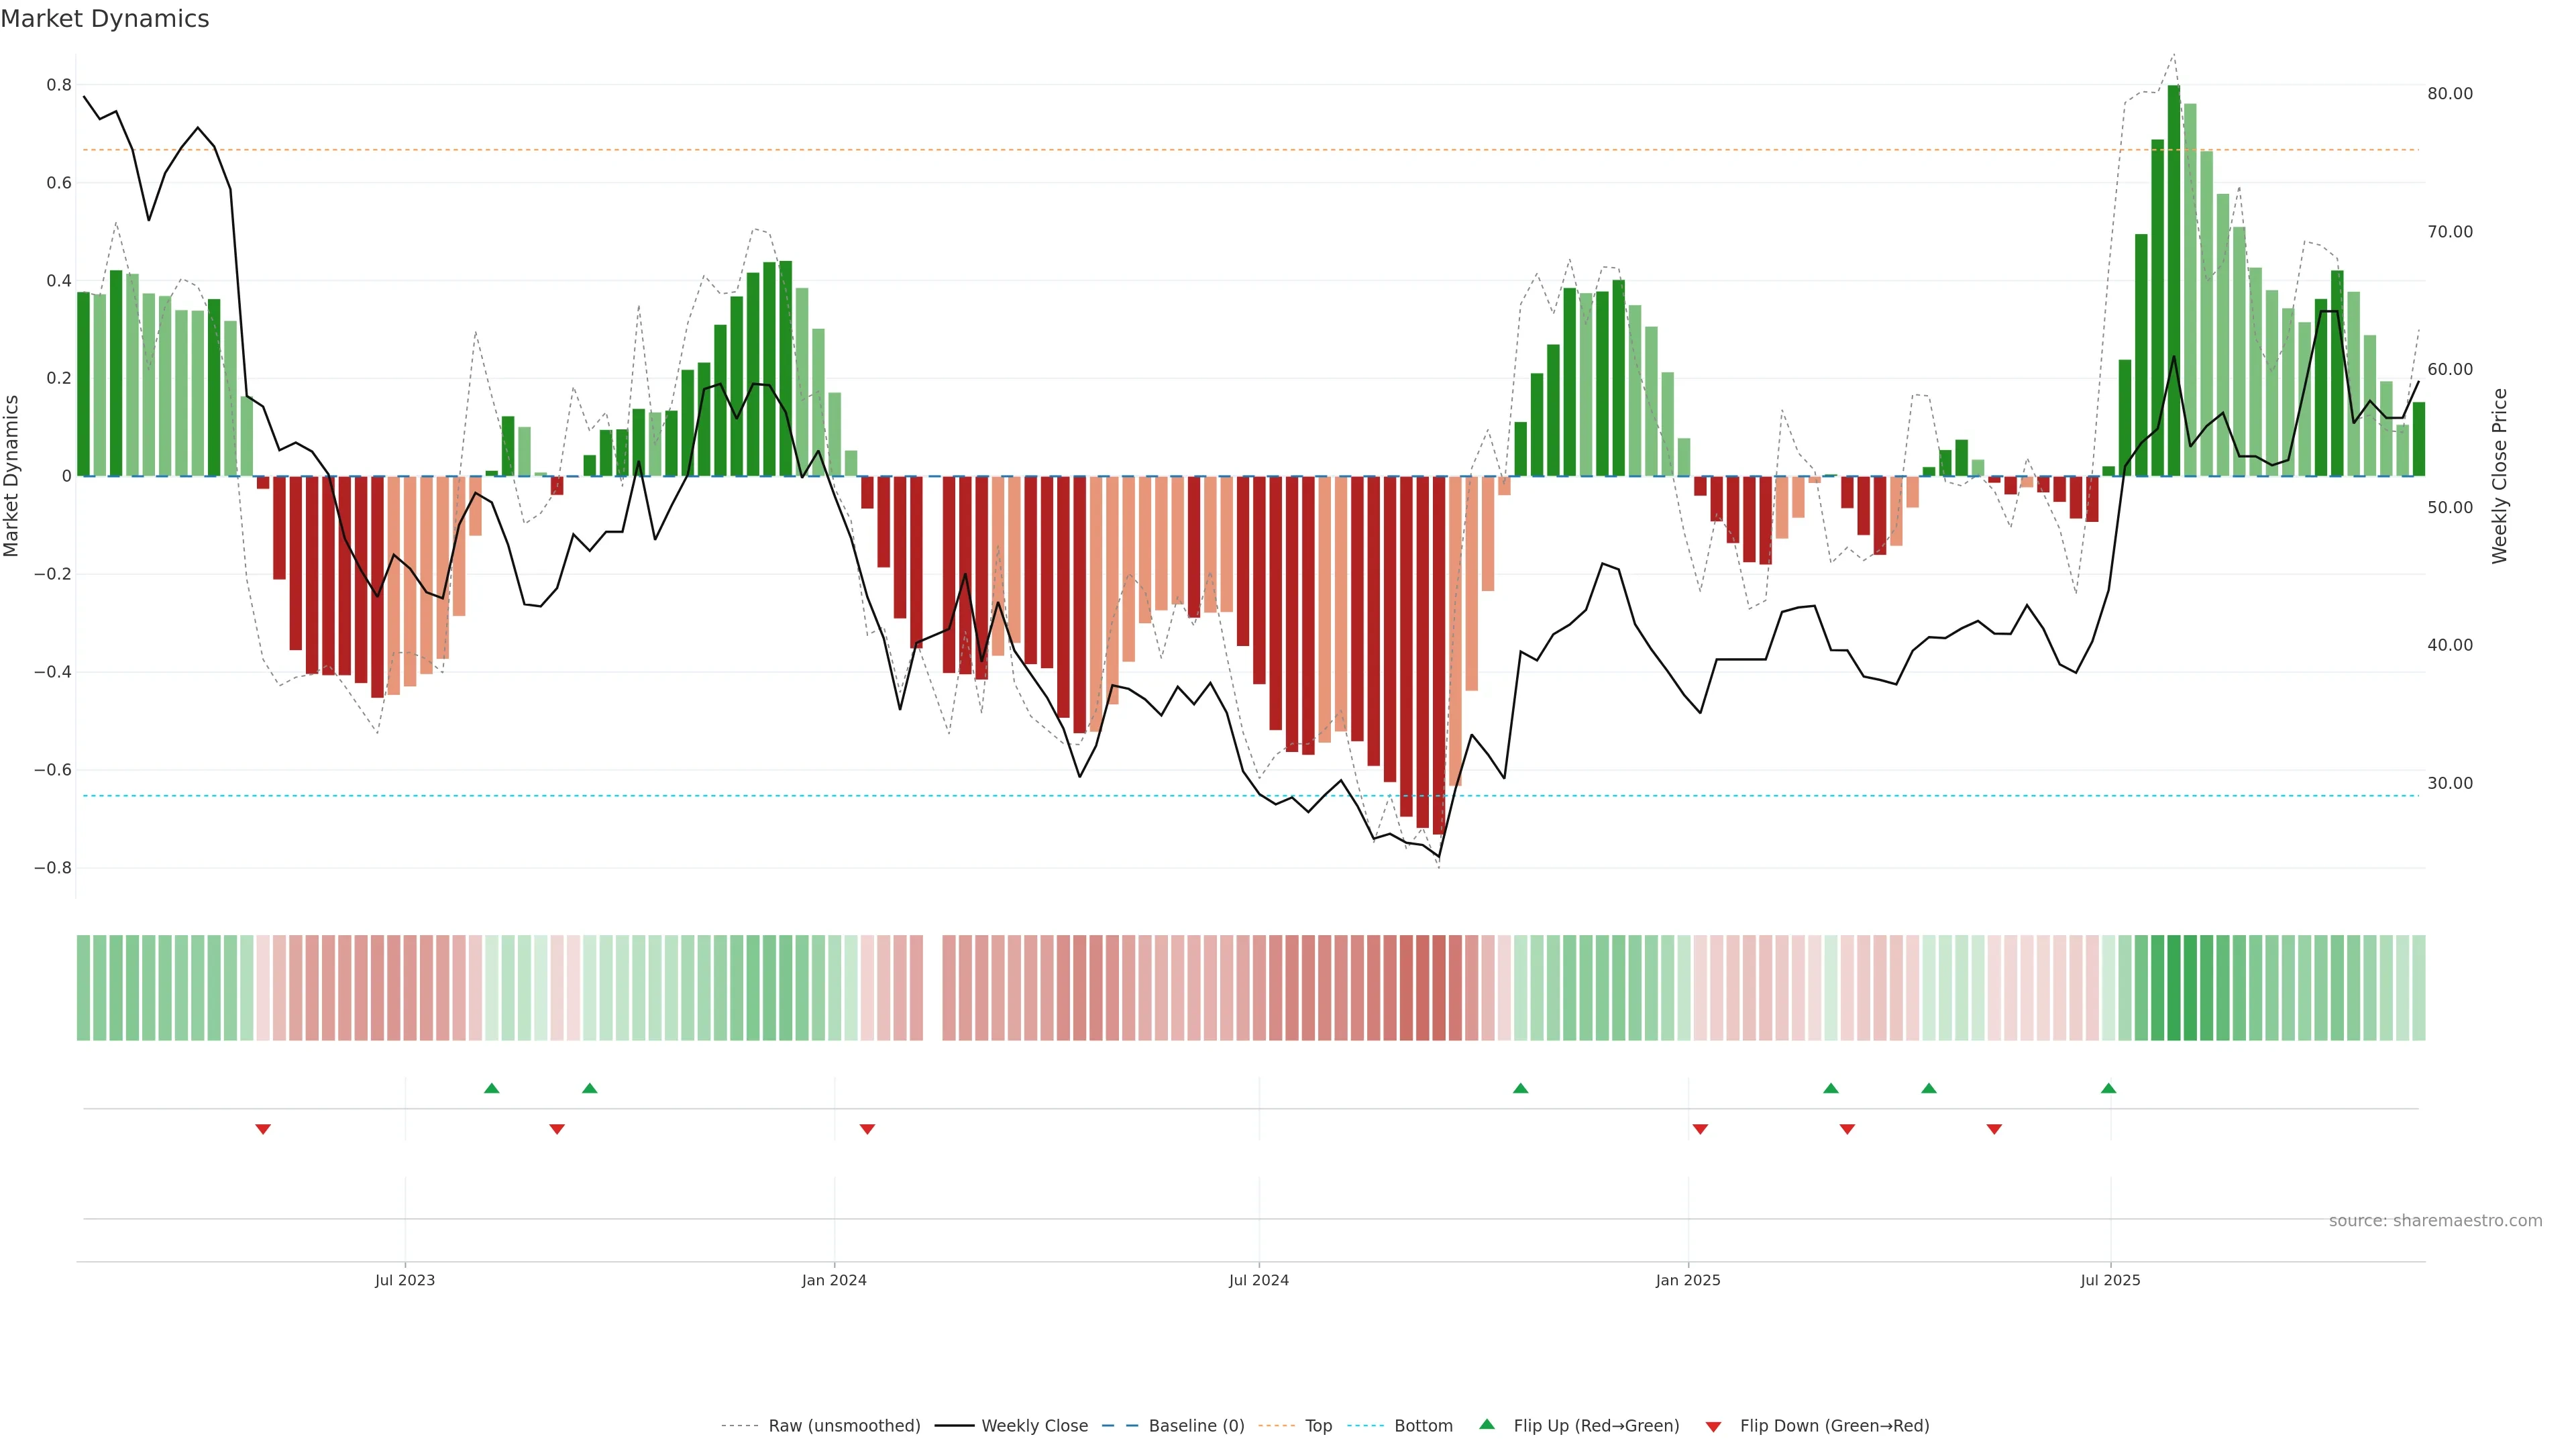Click the green Flip Up triangle in legend
This screenshot has height=1449, width=2576.
click(x=1487, y=1424)
